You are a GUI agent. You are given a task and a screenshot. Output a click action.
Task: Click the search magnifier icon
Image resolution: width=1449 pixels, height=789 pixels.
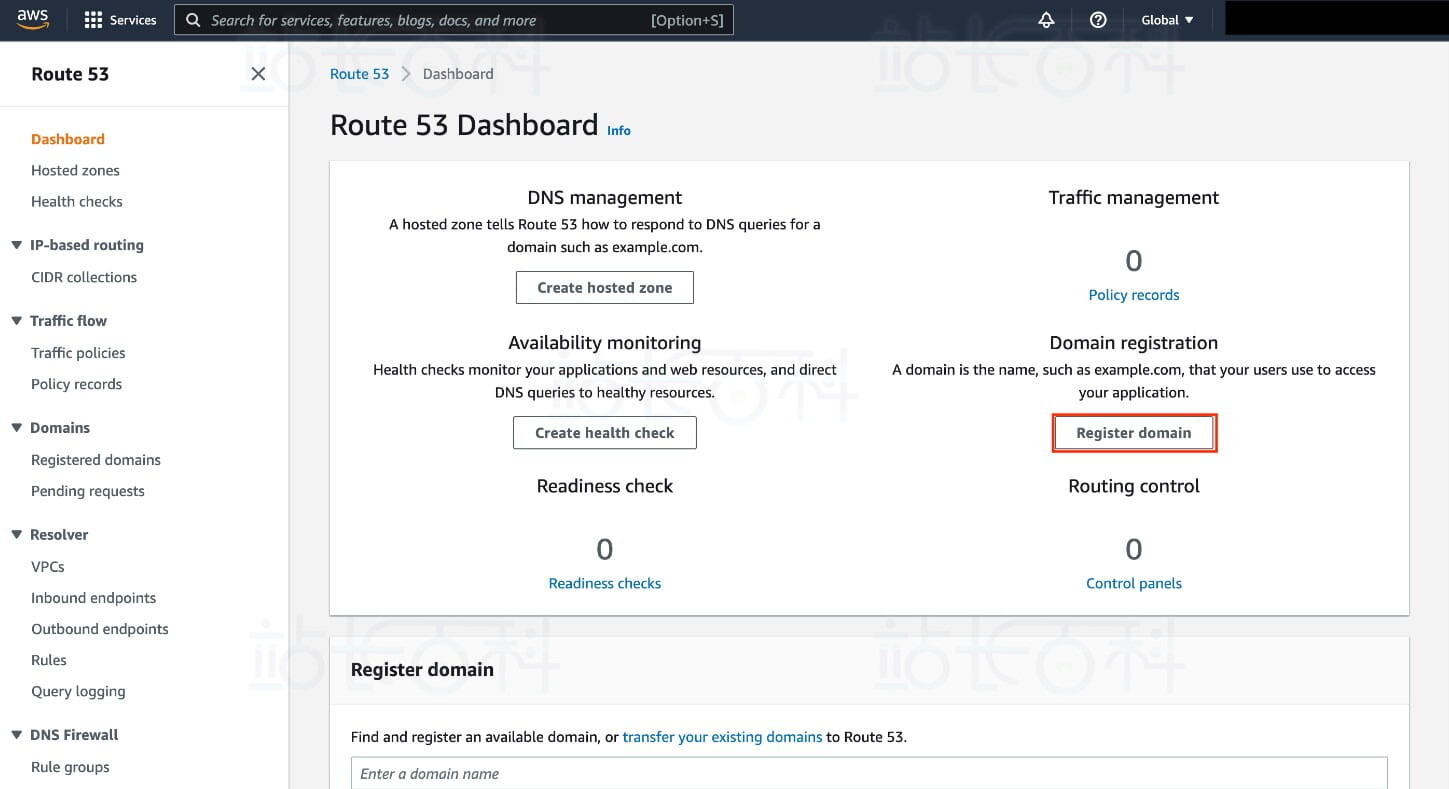[193, 20]
